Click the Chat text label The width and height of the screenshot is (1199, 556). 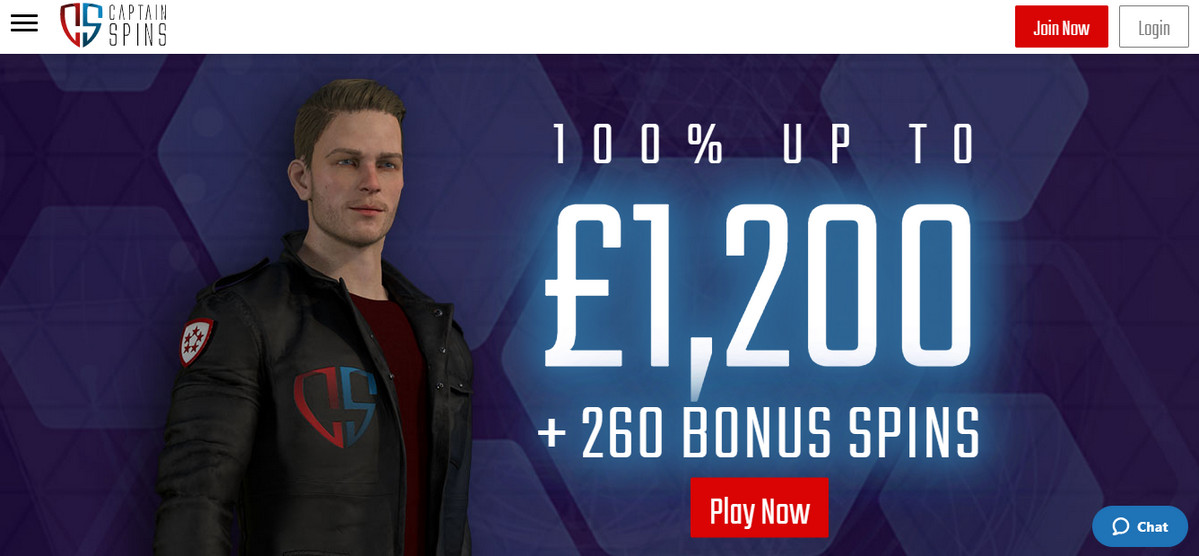pyautogui.click(x=1152, y=526)
